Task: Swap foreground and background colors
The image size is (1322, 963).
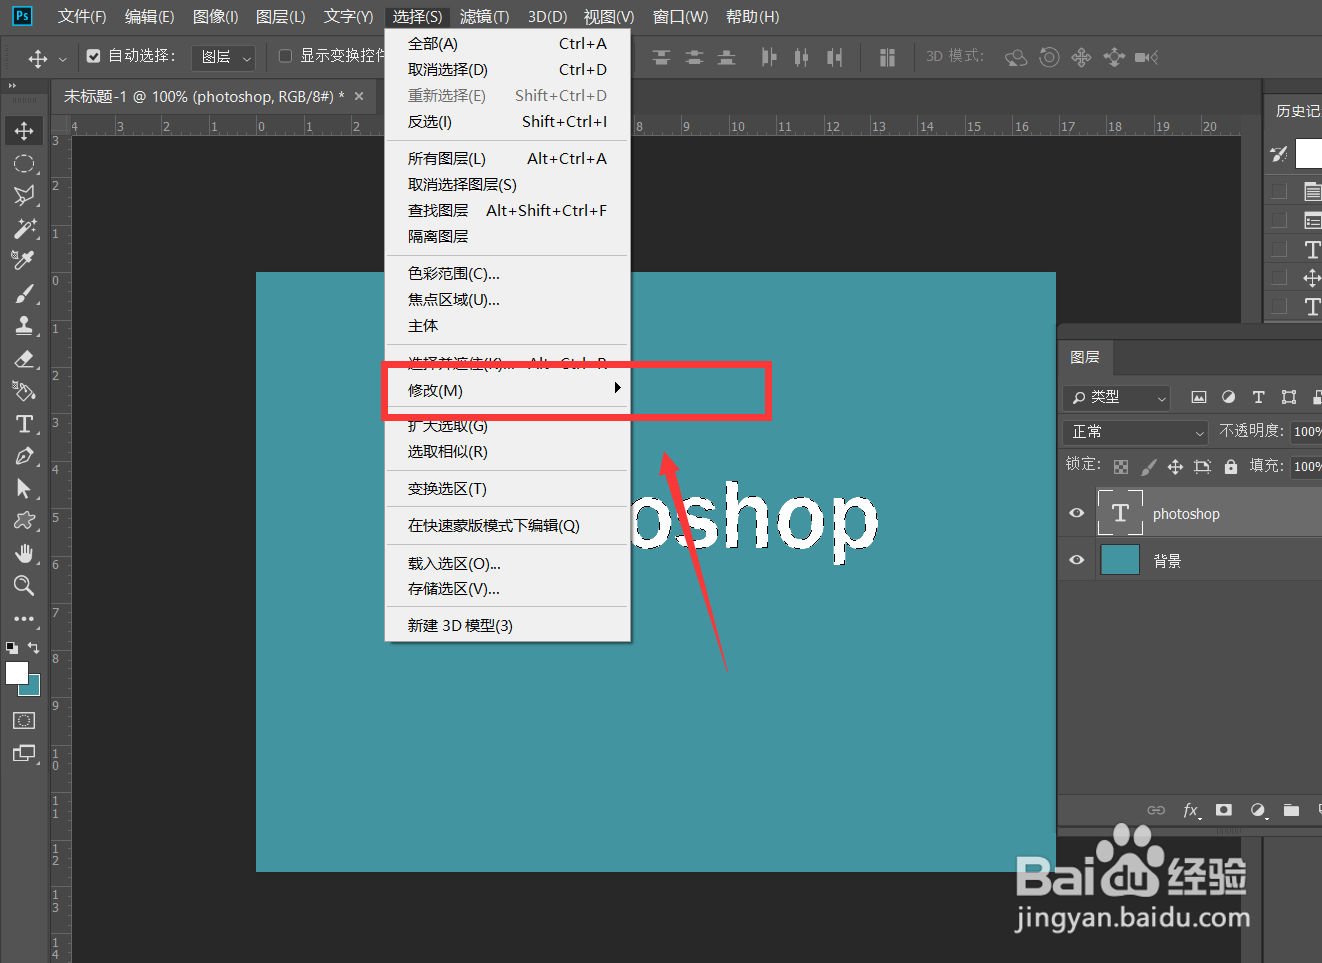Action: click(x=34, y=648)
